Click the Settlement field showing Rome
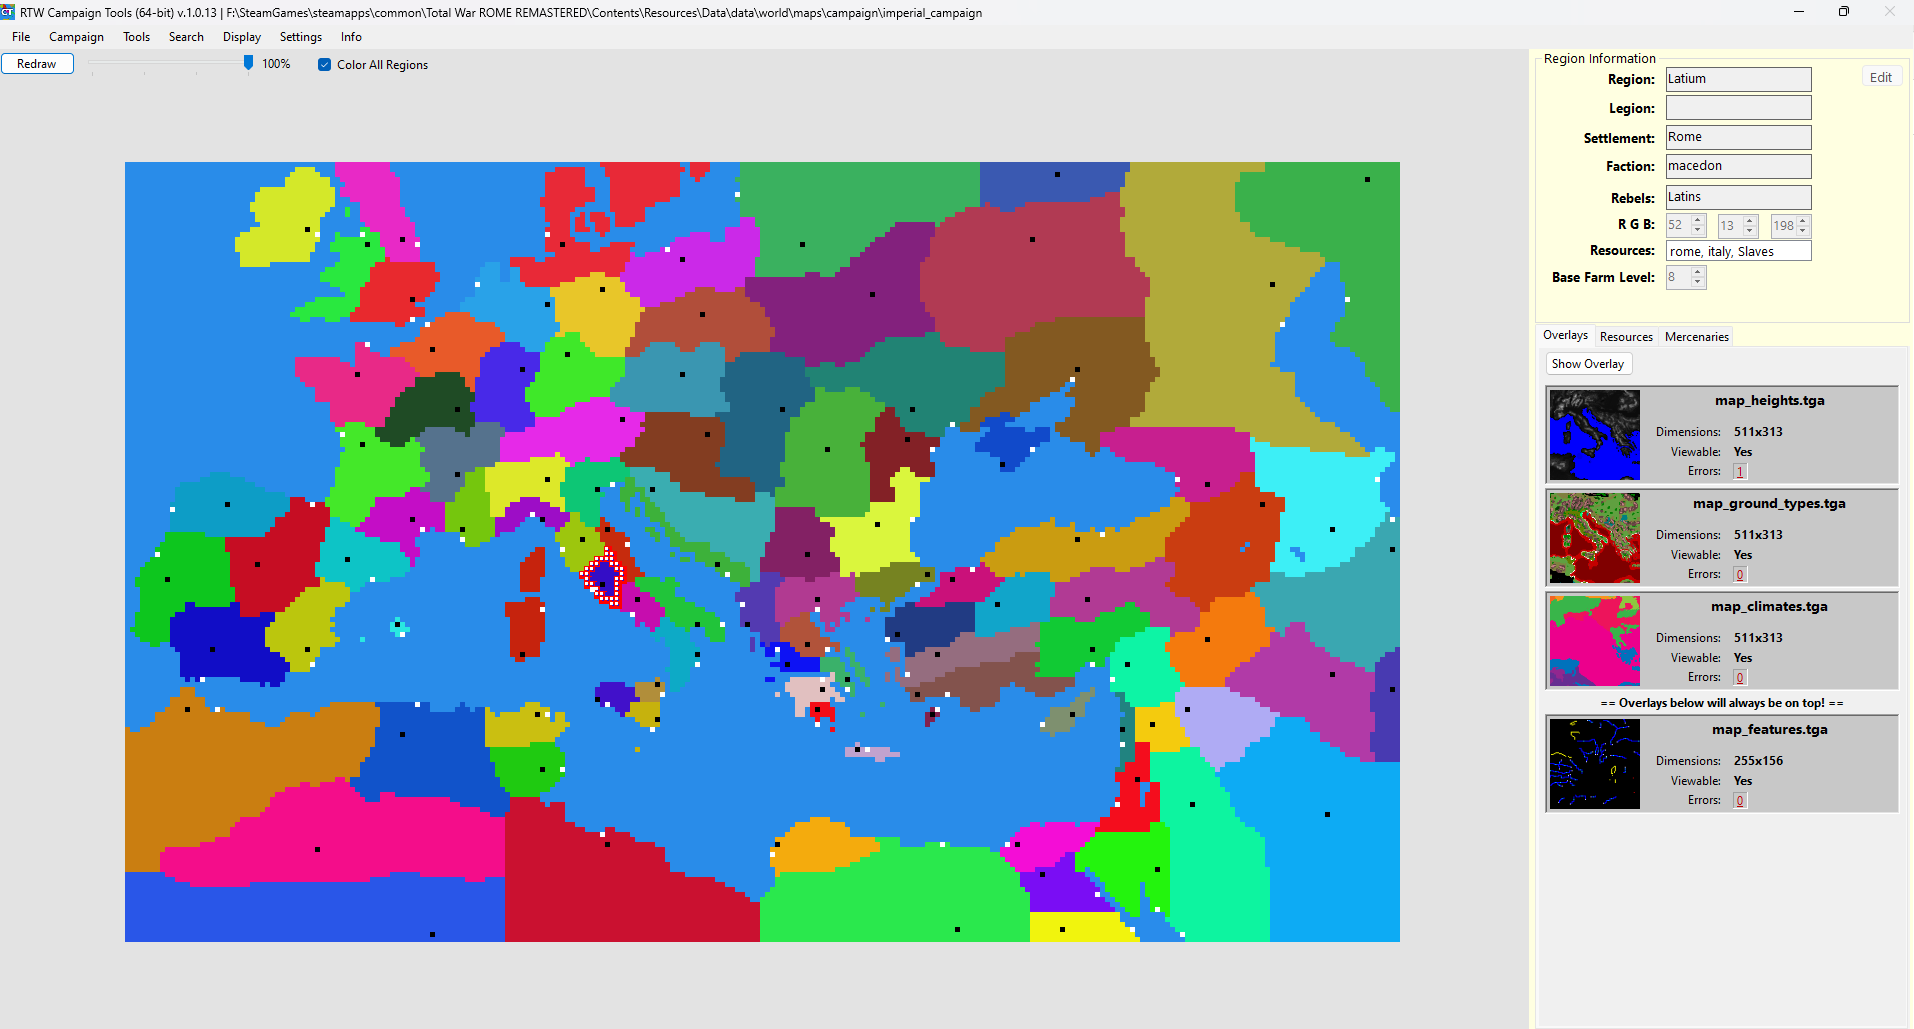 (x=1738, y=137)
